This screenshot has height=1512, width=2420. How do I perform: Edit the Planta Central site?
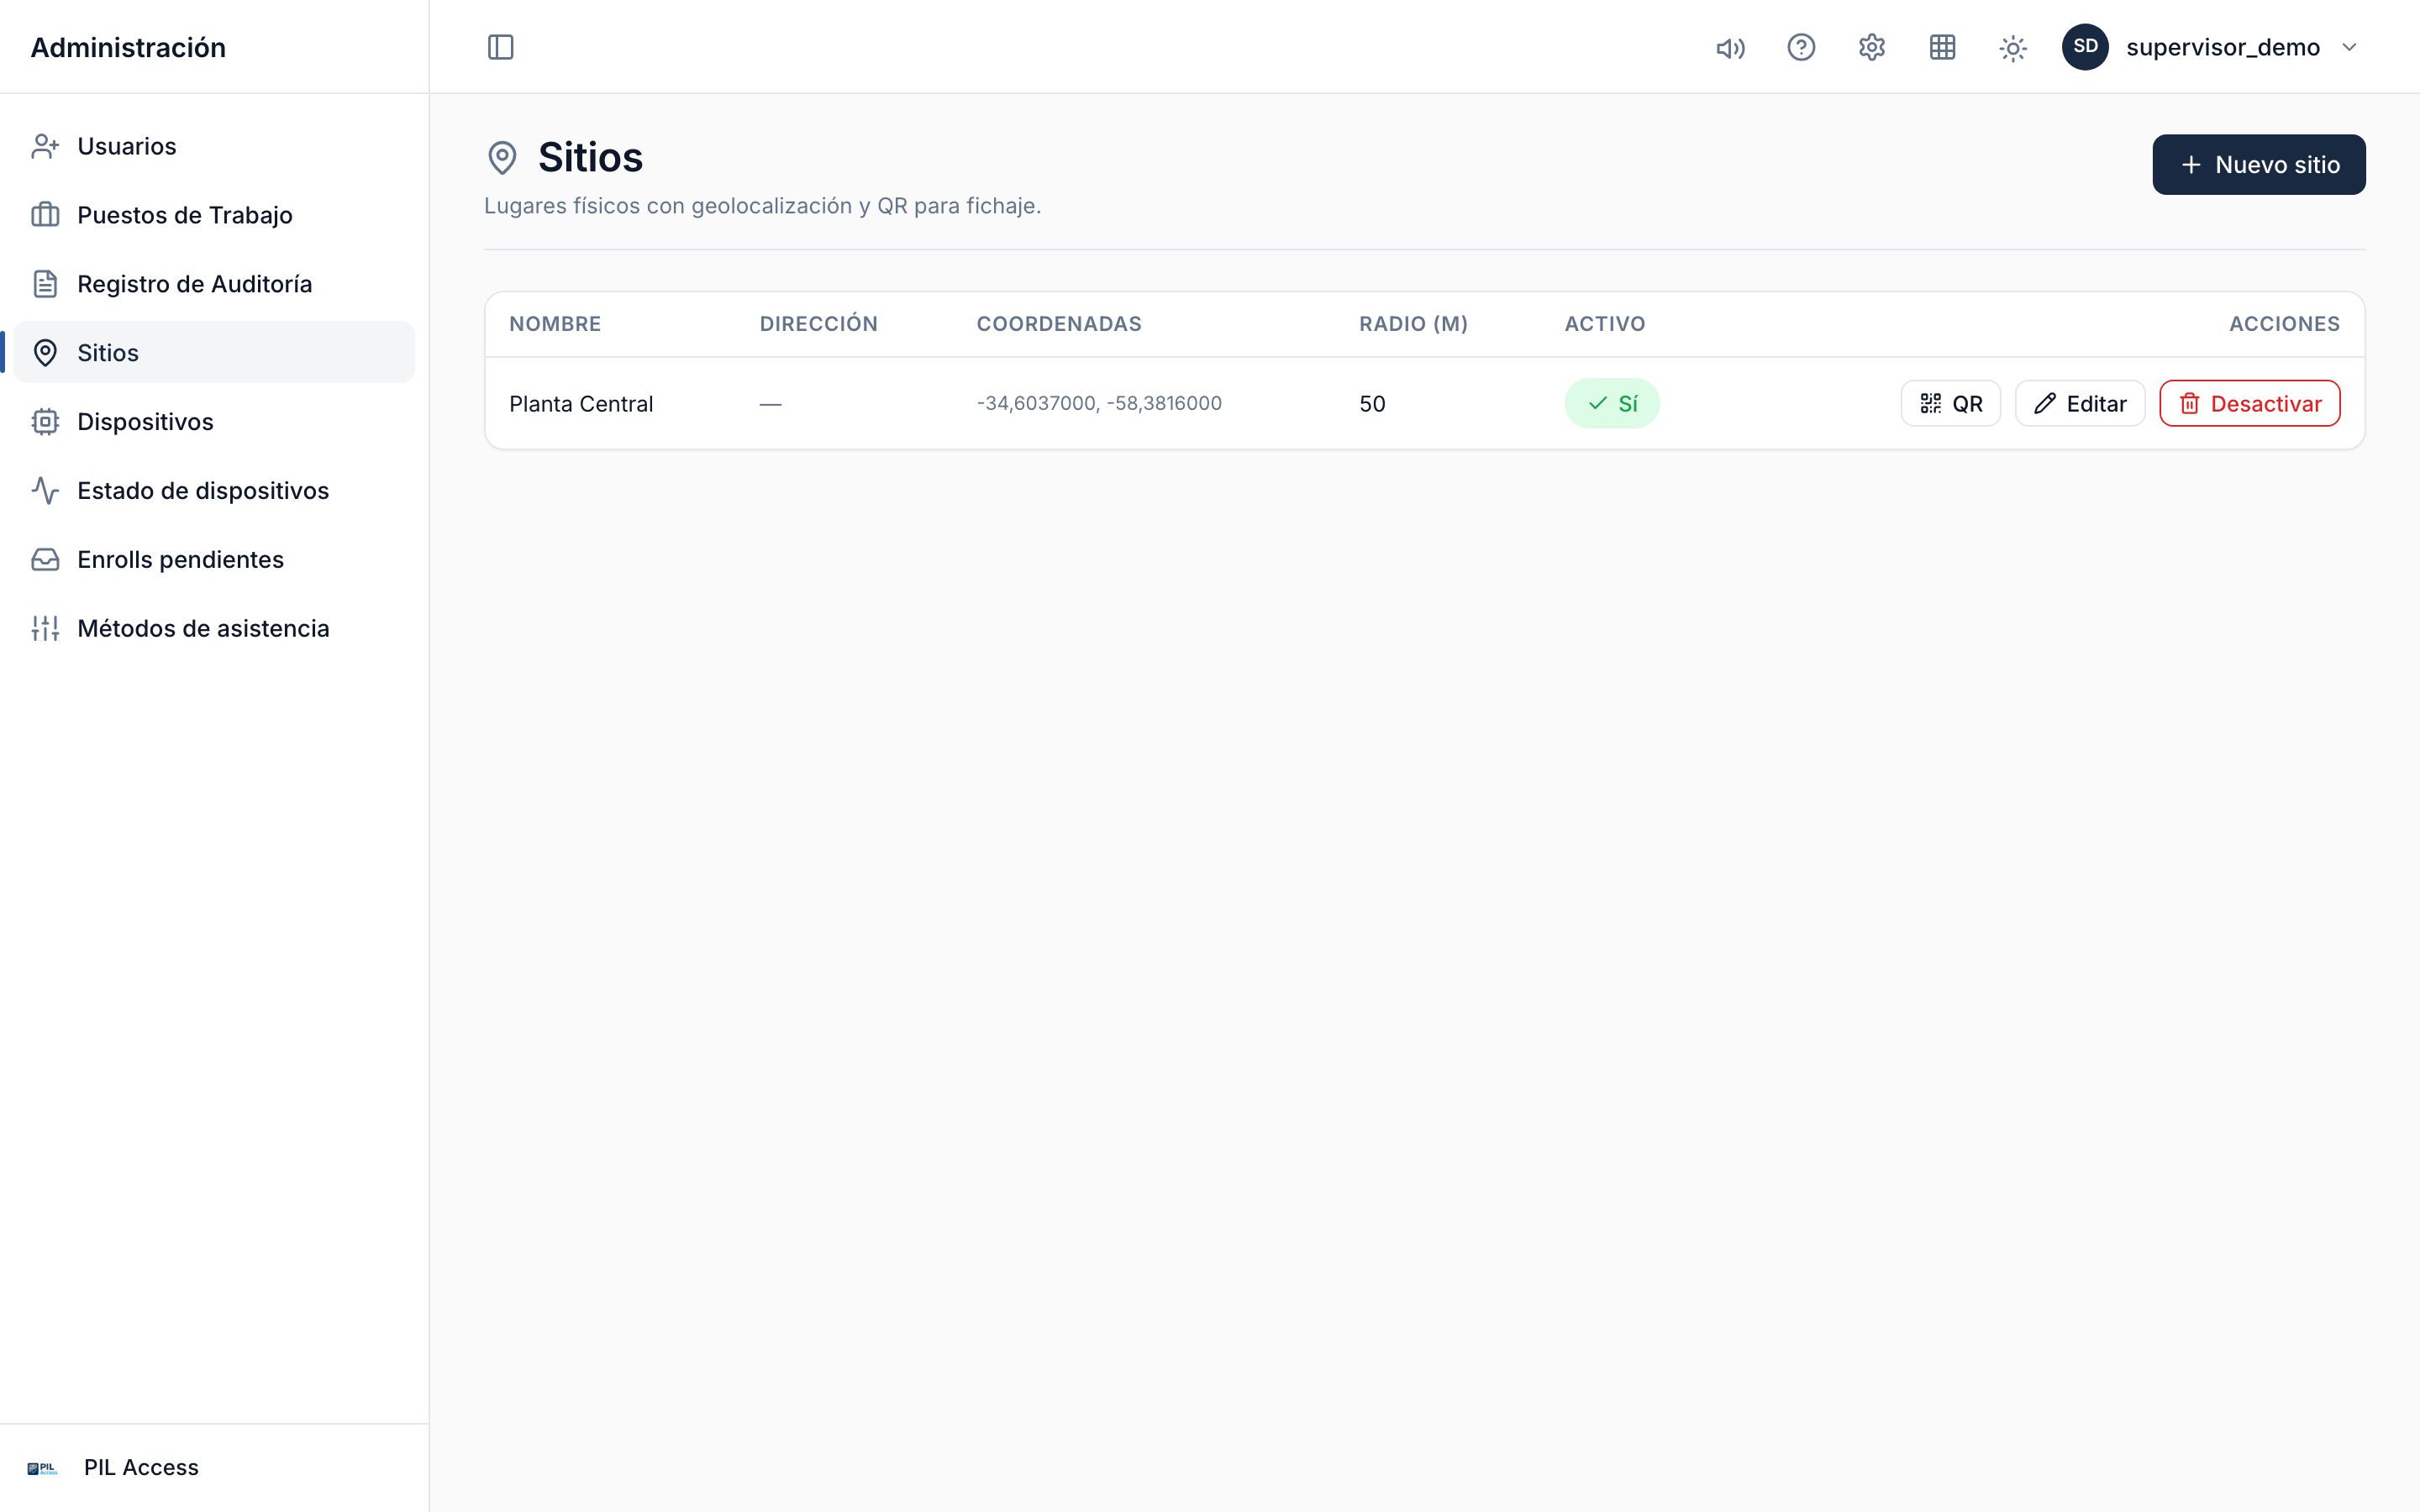(x=2079, y=403)
